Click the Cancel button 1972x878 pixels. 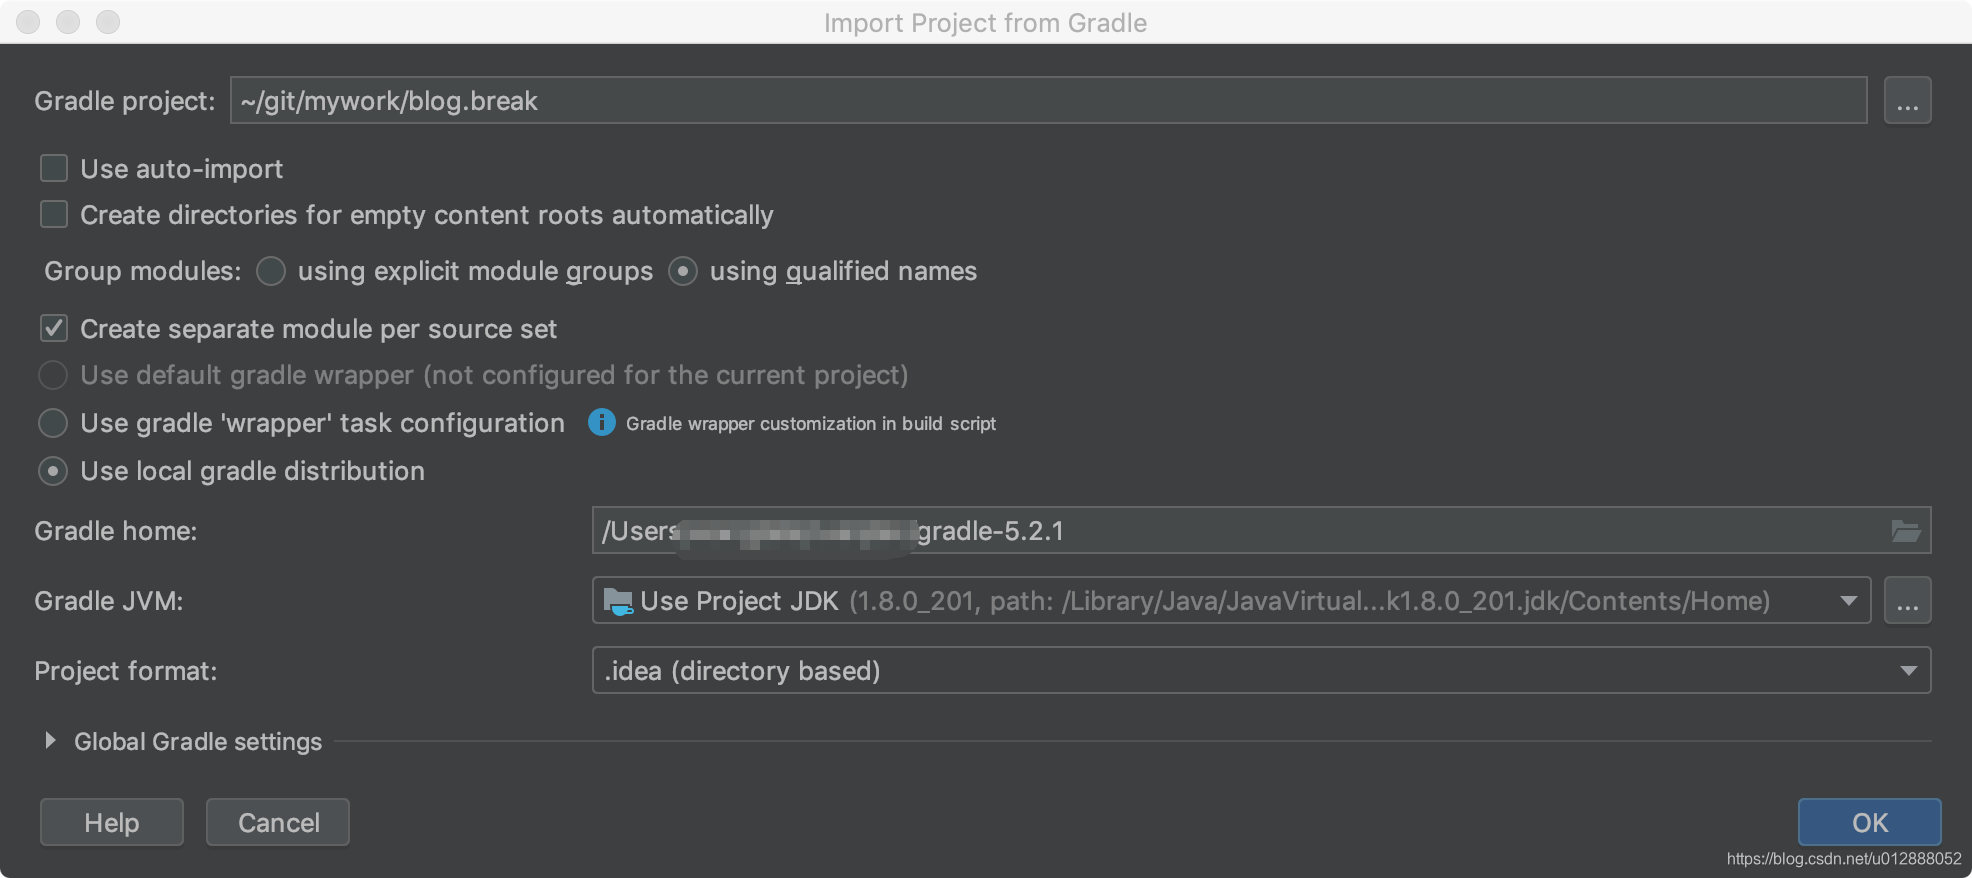[278, 822]
